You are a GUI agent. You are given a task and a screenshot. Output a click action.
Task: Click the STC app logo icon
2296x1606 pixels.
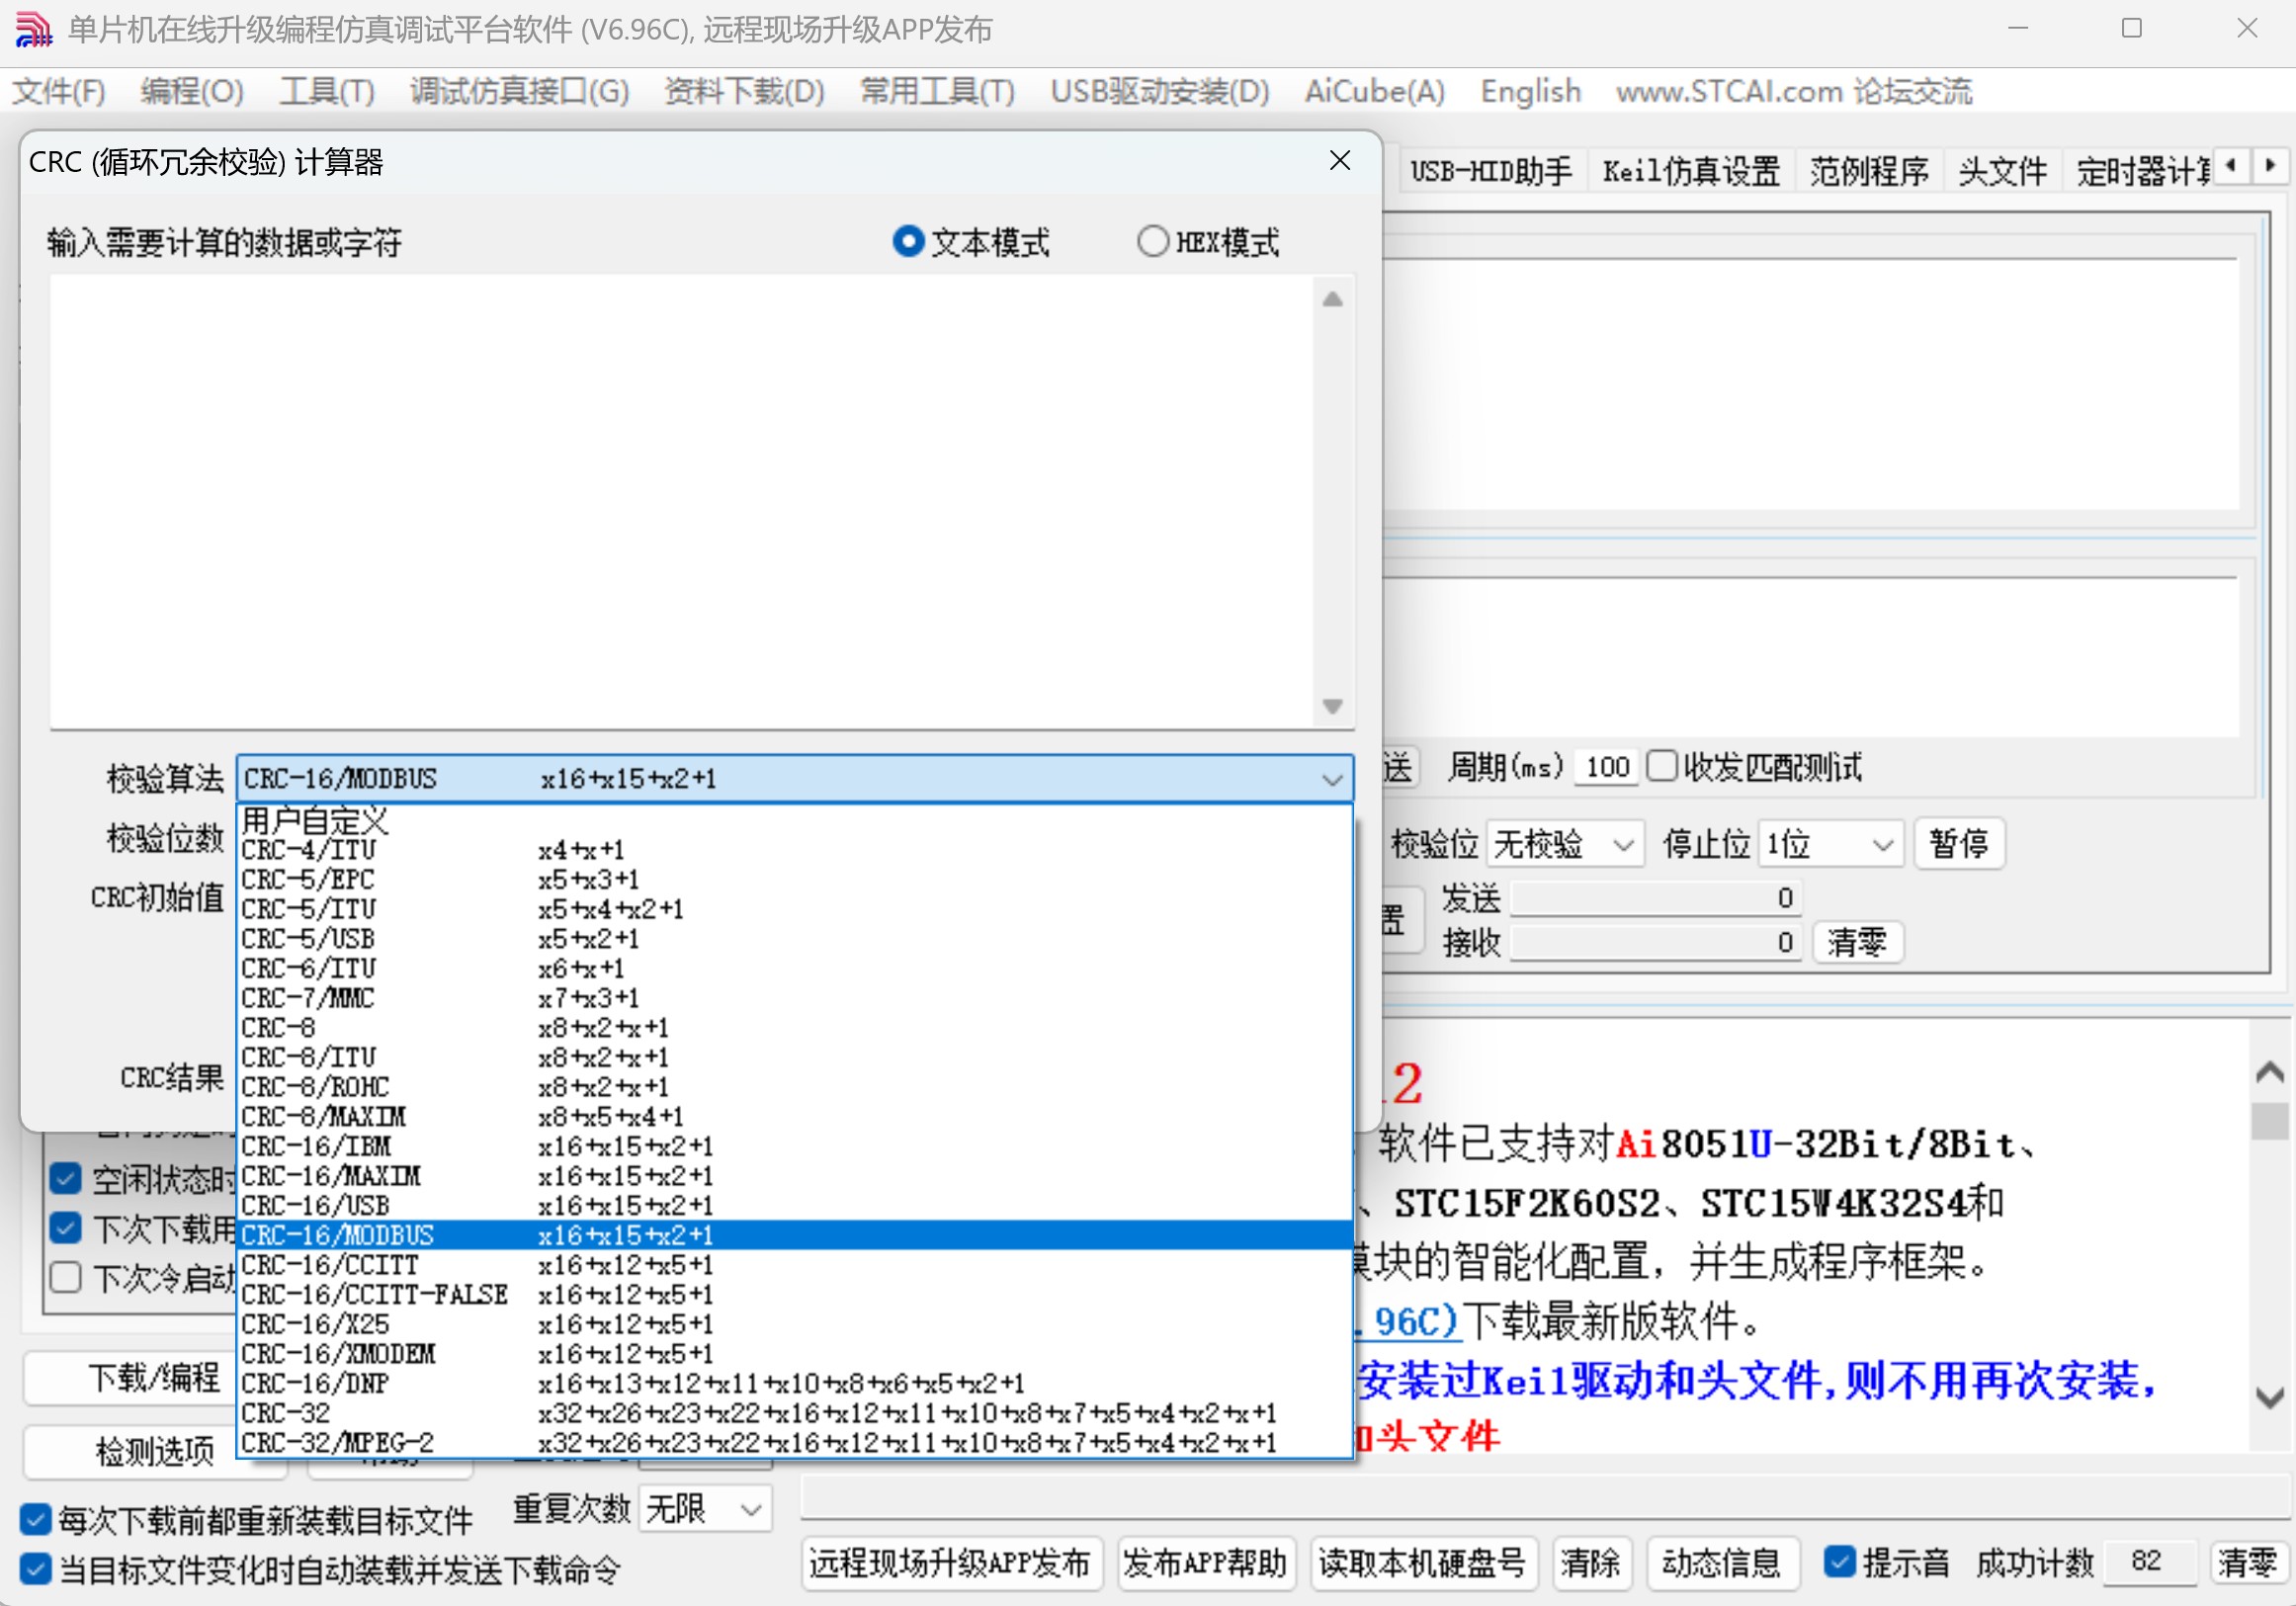pyautogui.click(x=33, y=29)
